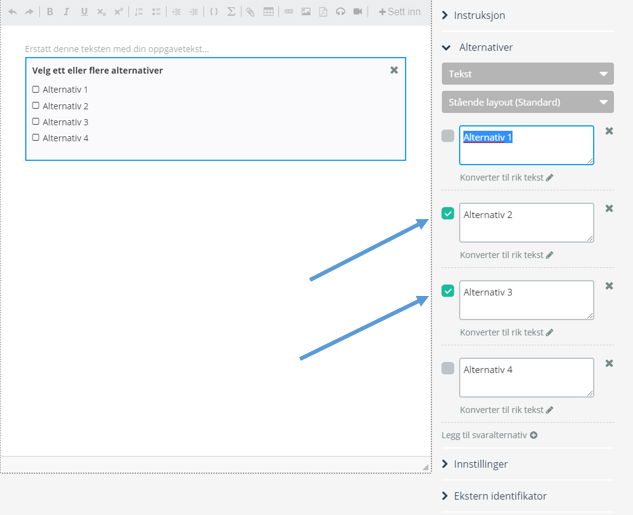This screenshot has width=633, height=515.
Task: Redo the last edit
Action: 29,12
